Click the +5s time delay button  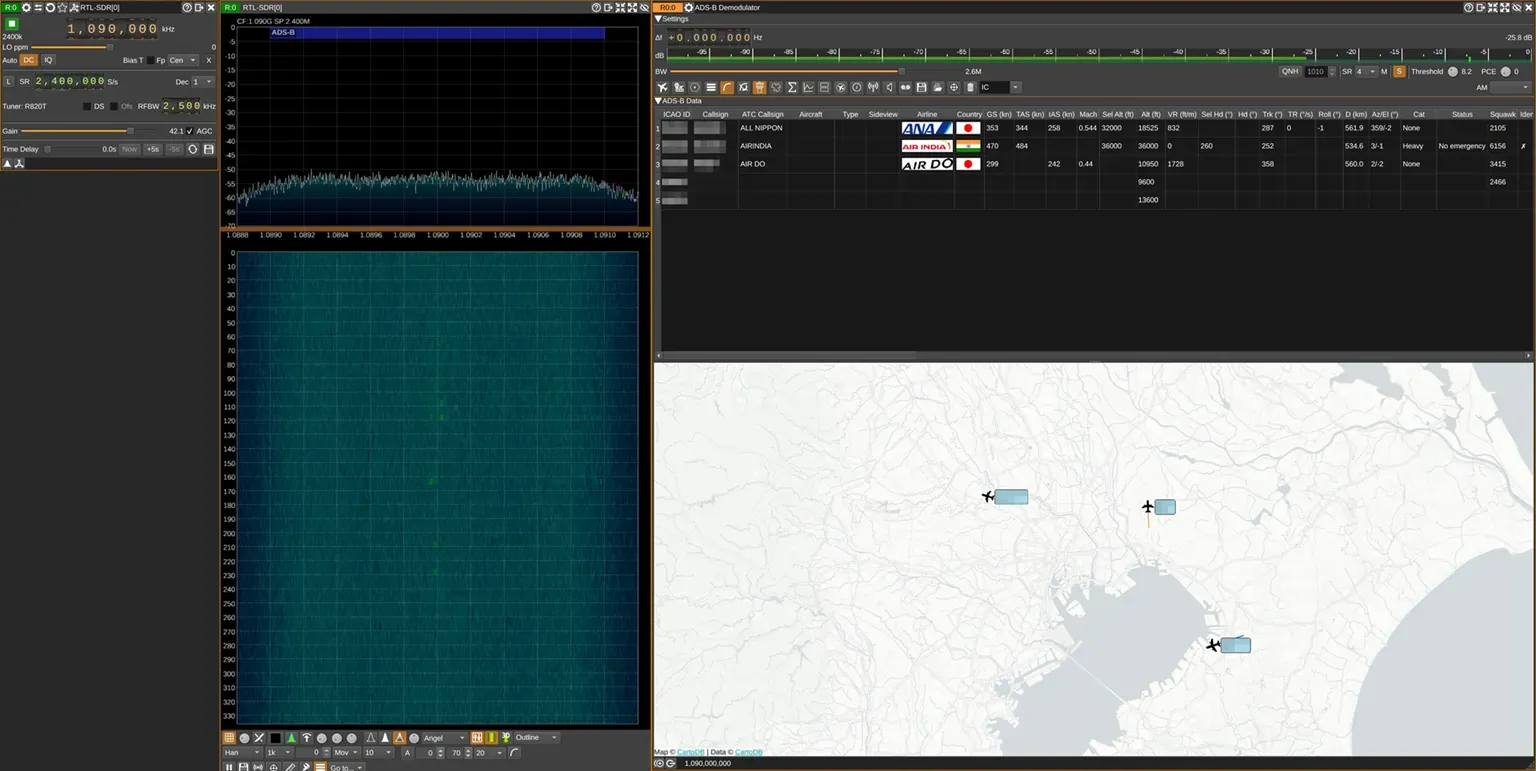[152, 149]
